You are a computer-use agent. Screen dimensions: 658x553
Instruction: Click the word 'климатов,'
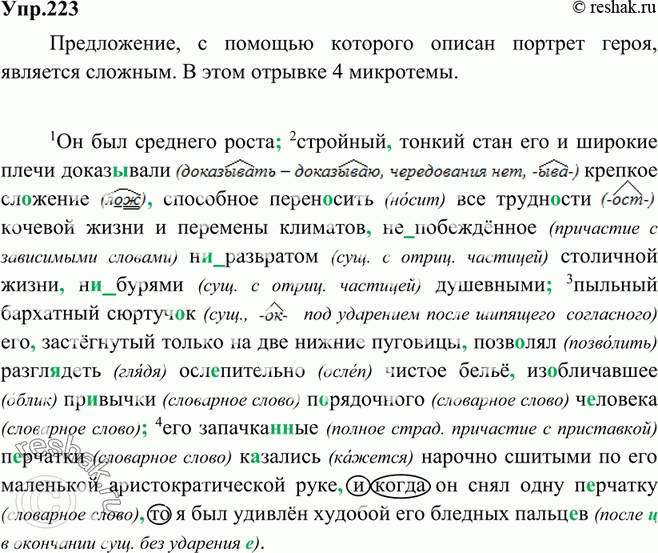click(325, 228)
